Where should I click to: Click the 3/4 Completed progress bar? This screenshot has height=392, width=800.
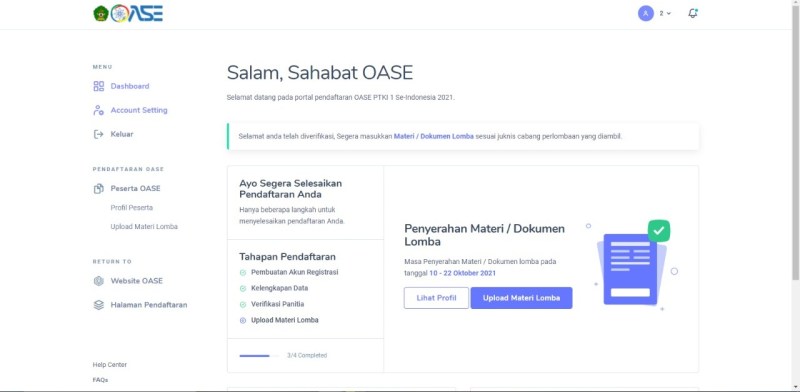pos(259,356)
